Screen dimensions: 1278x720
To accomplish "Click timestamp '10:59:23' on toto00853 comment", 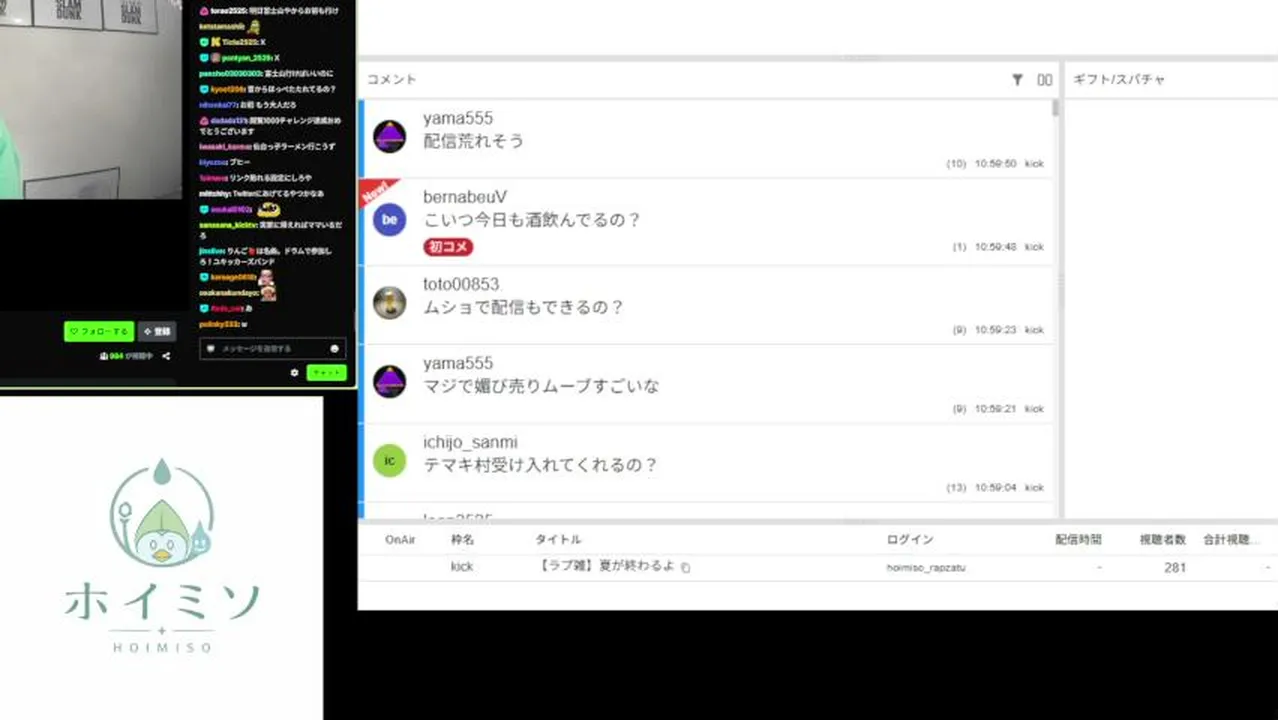I will point(996,330).
